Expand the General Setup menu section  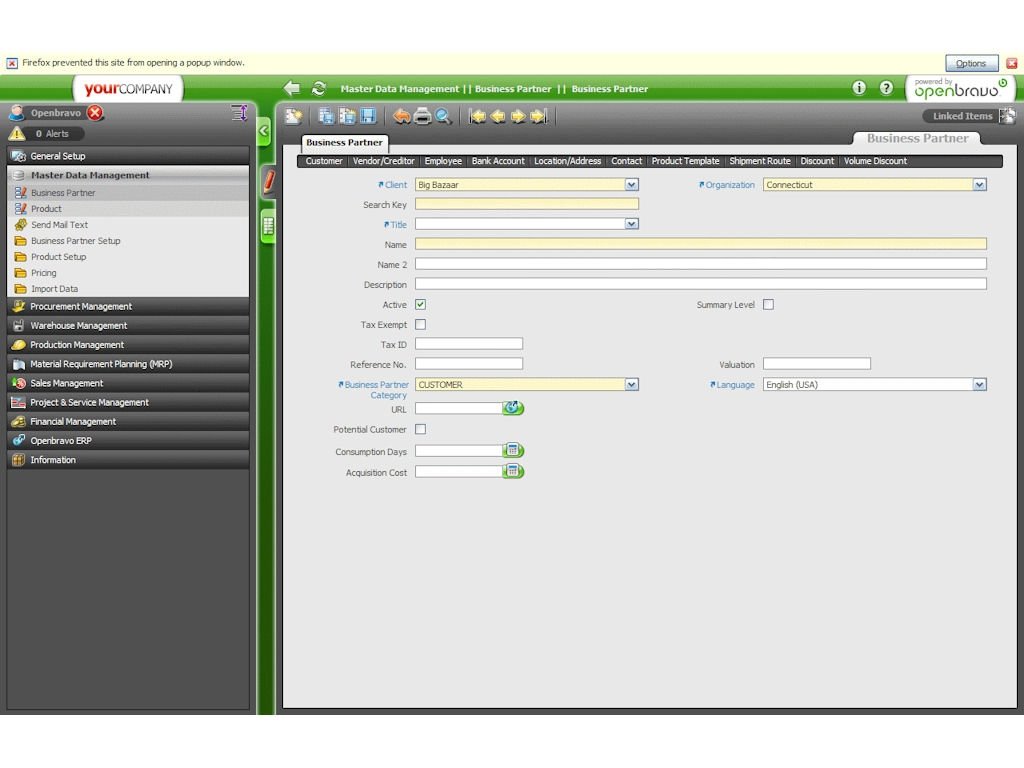coord(128,156)
